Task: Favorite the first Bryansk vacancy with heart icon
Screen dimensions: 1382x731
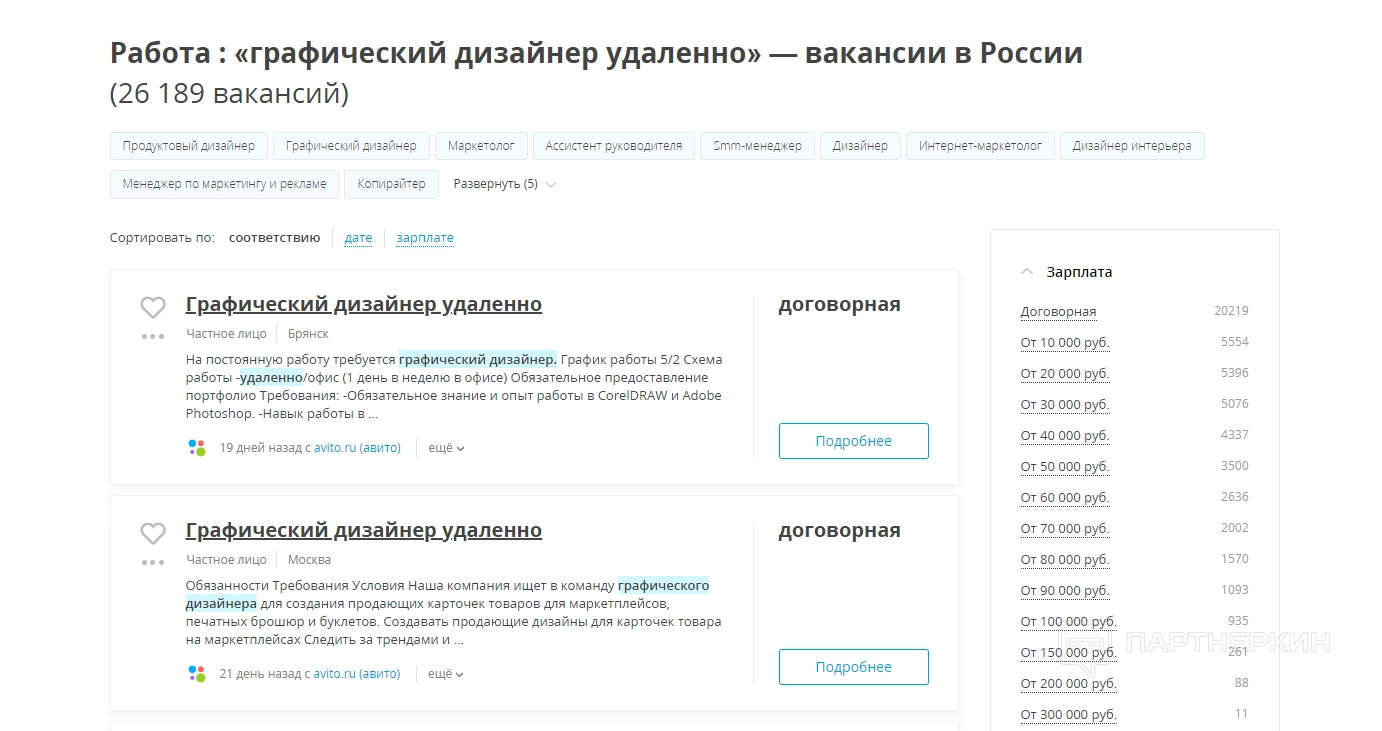Action: click(x=152, y=307)
